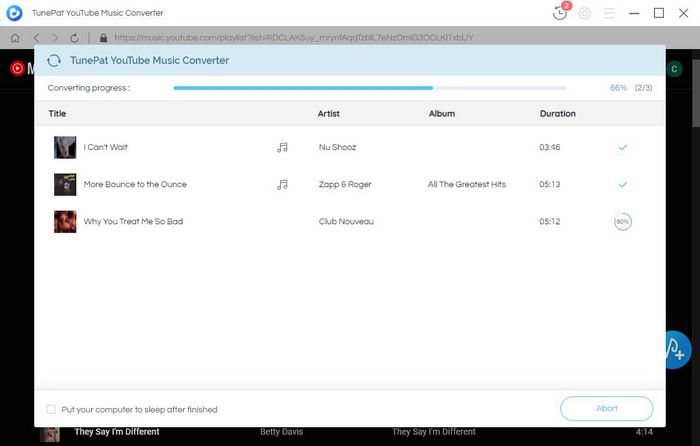Click the Duration column header
Viewport: 700px width, 446px height.
[x=558, y=114]
